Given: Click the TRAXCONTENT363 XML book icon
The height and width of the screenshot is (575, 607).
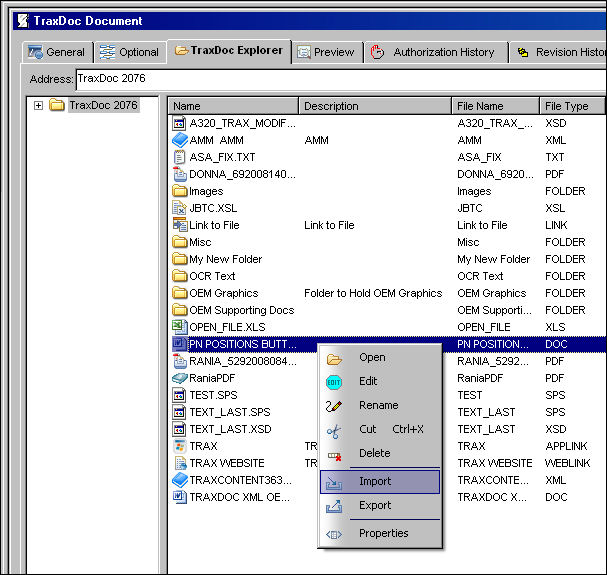Looking at the screenshot, I should [180, 480].
